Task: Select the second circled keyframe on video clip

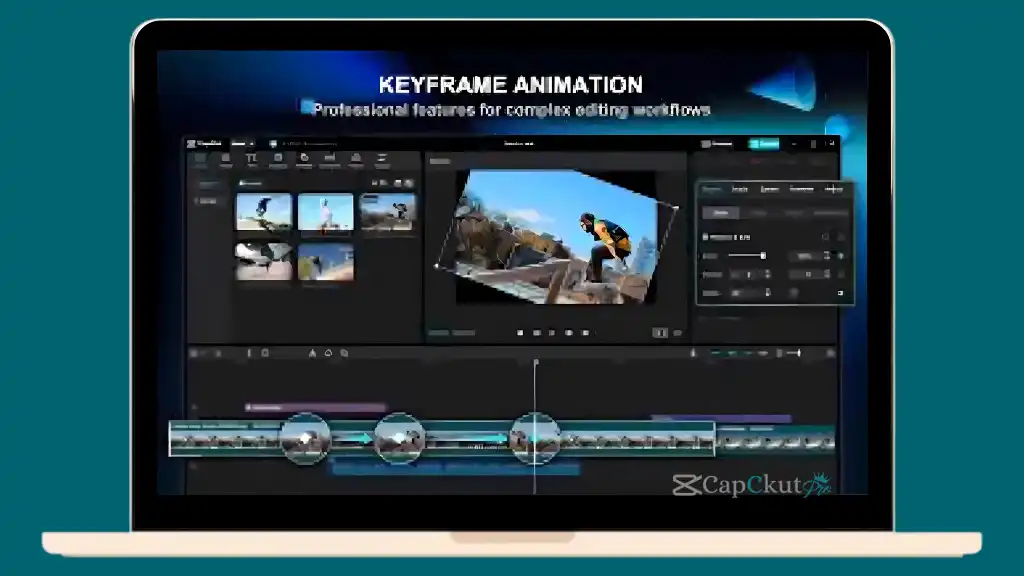Action: [399, 439]
